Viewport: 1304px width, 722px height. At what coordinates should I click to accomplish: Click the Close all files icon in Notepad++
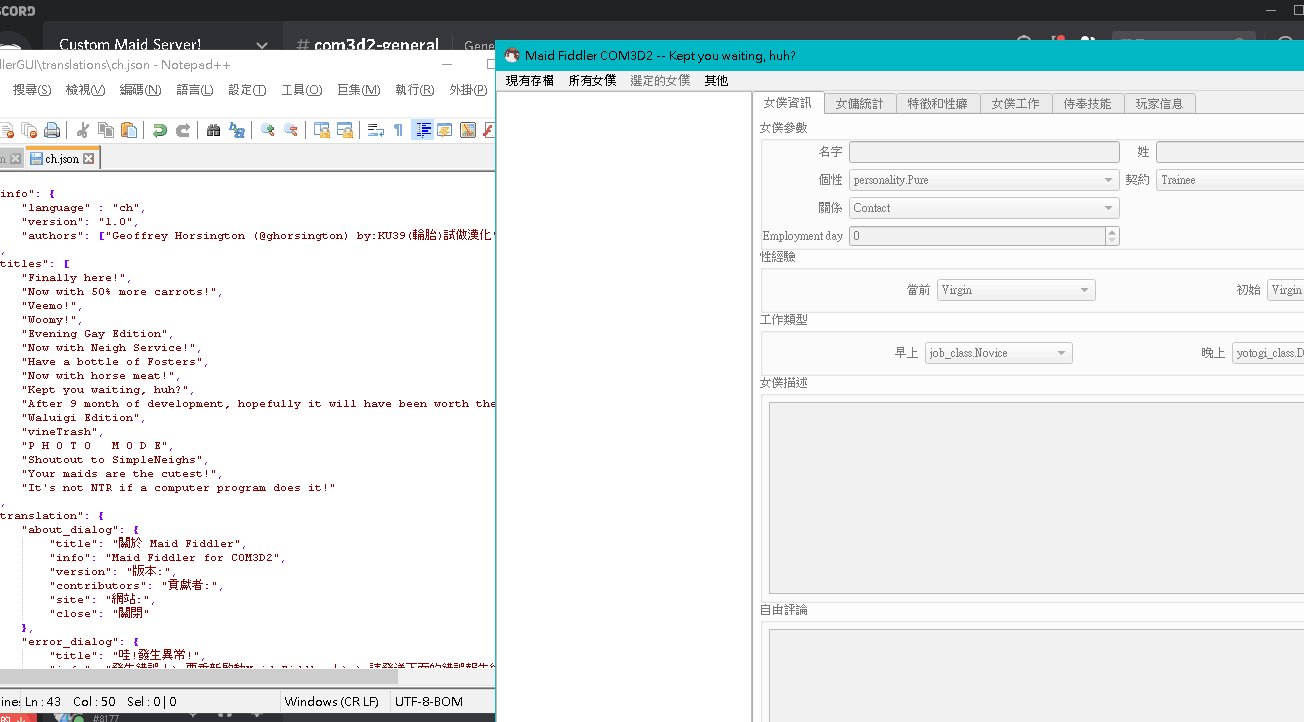click(29, 130)
